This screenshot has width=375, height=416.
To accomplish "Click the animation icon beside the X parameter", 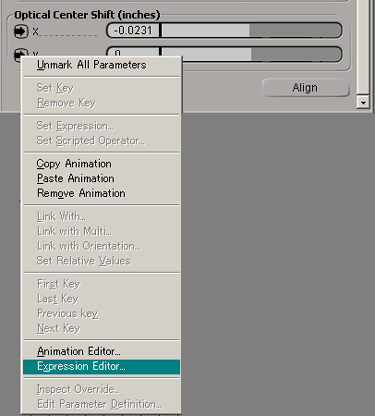I will coord(21,31).
